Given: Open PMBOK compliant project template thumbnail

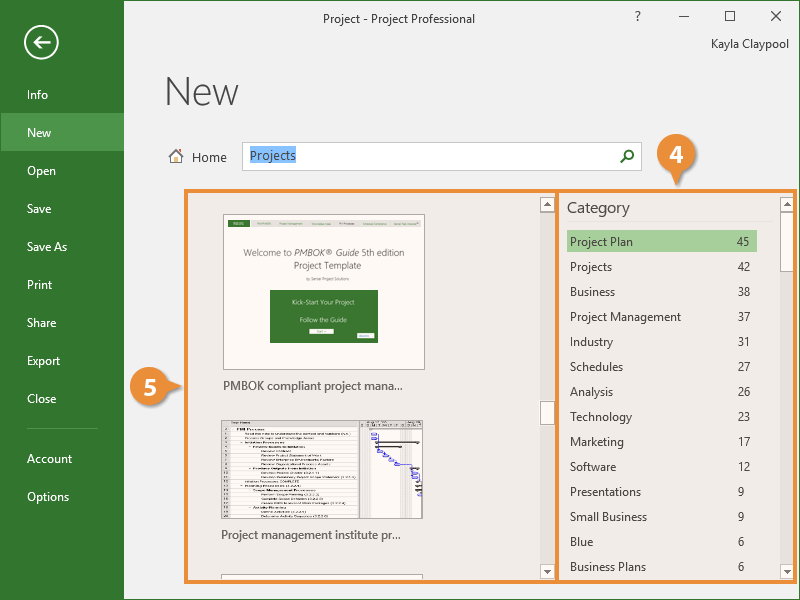Looking at the screenshot, I should click(323, 292).
